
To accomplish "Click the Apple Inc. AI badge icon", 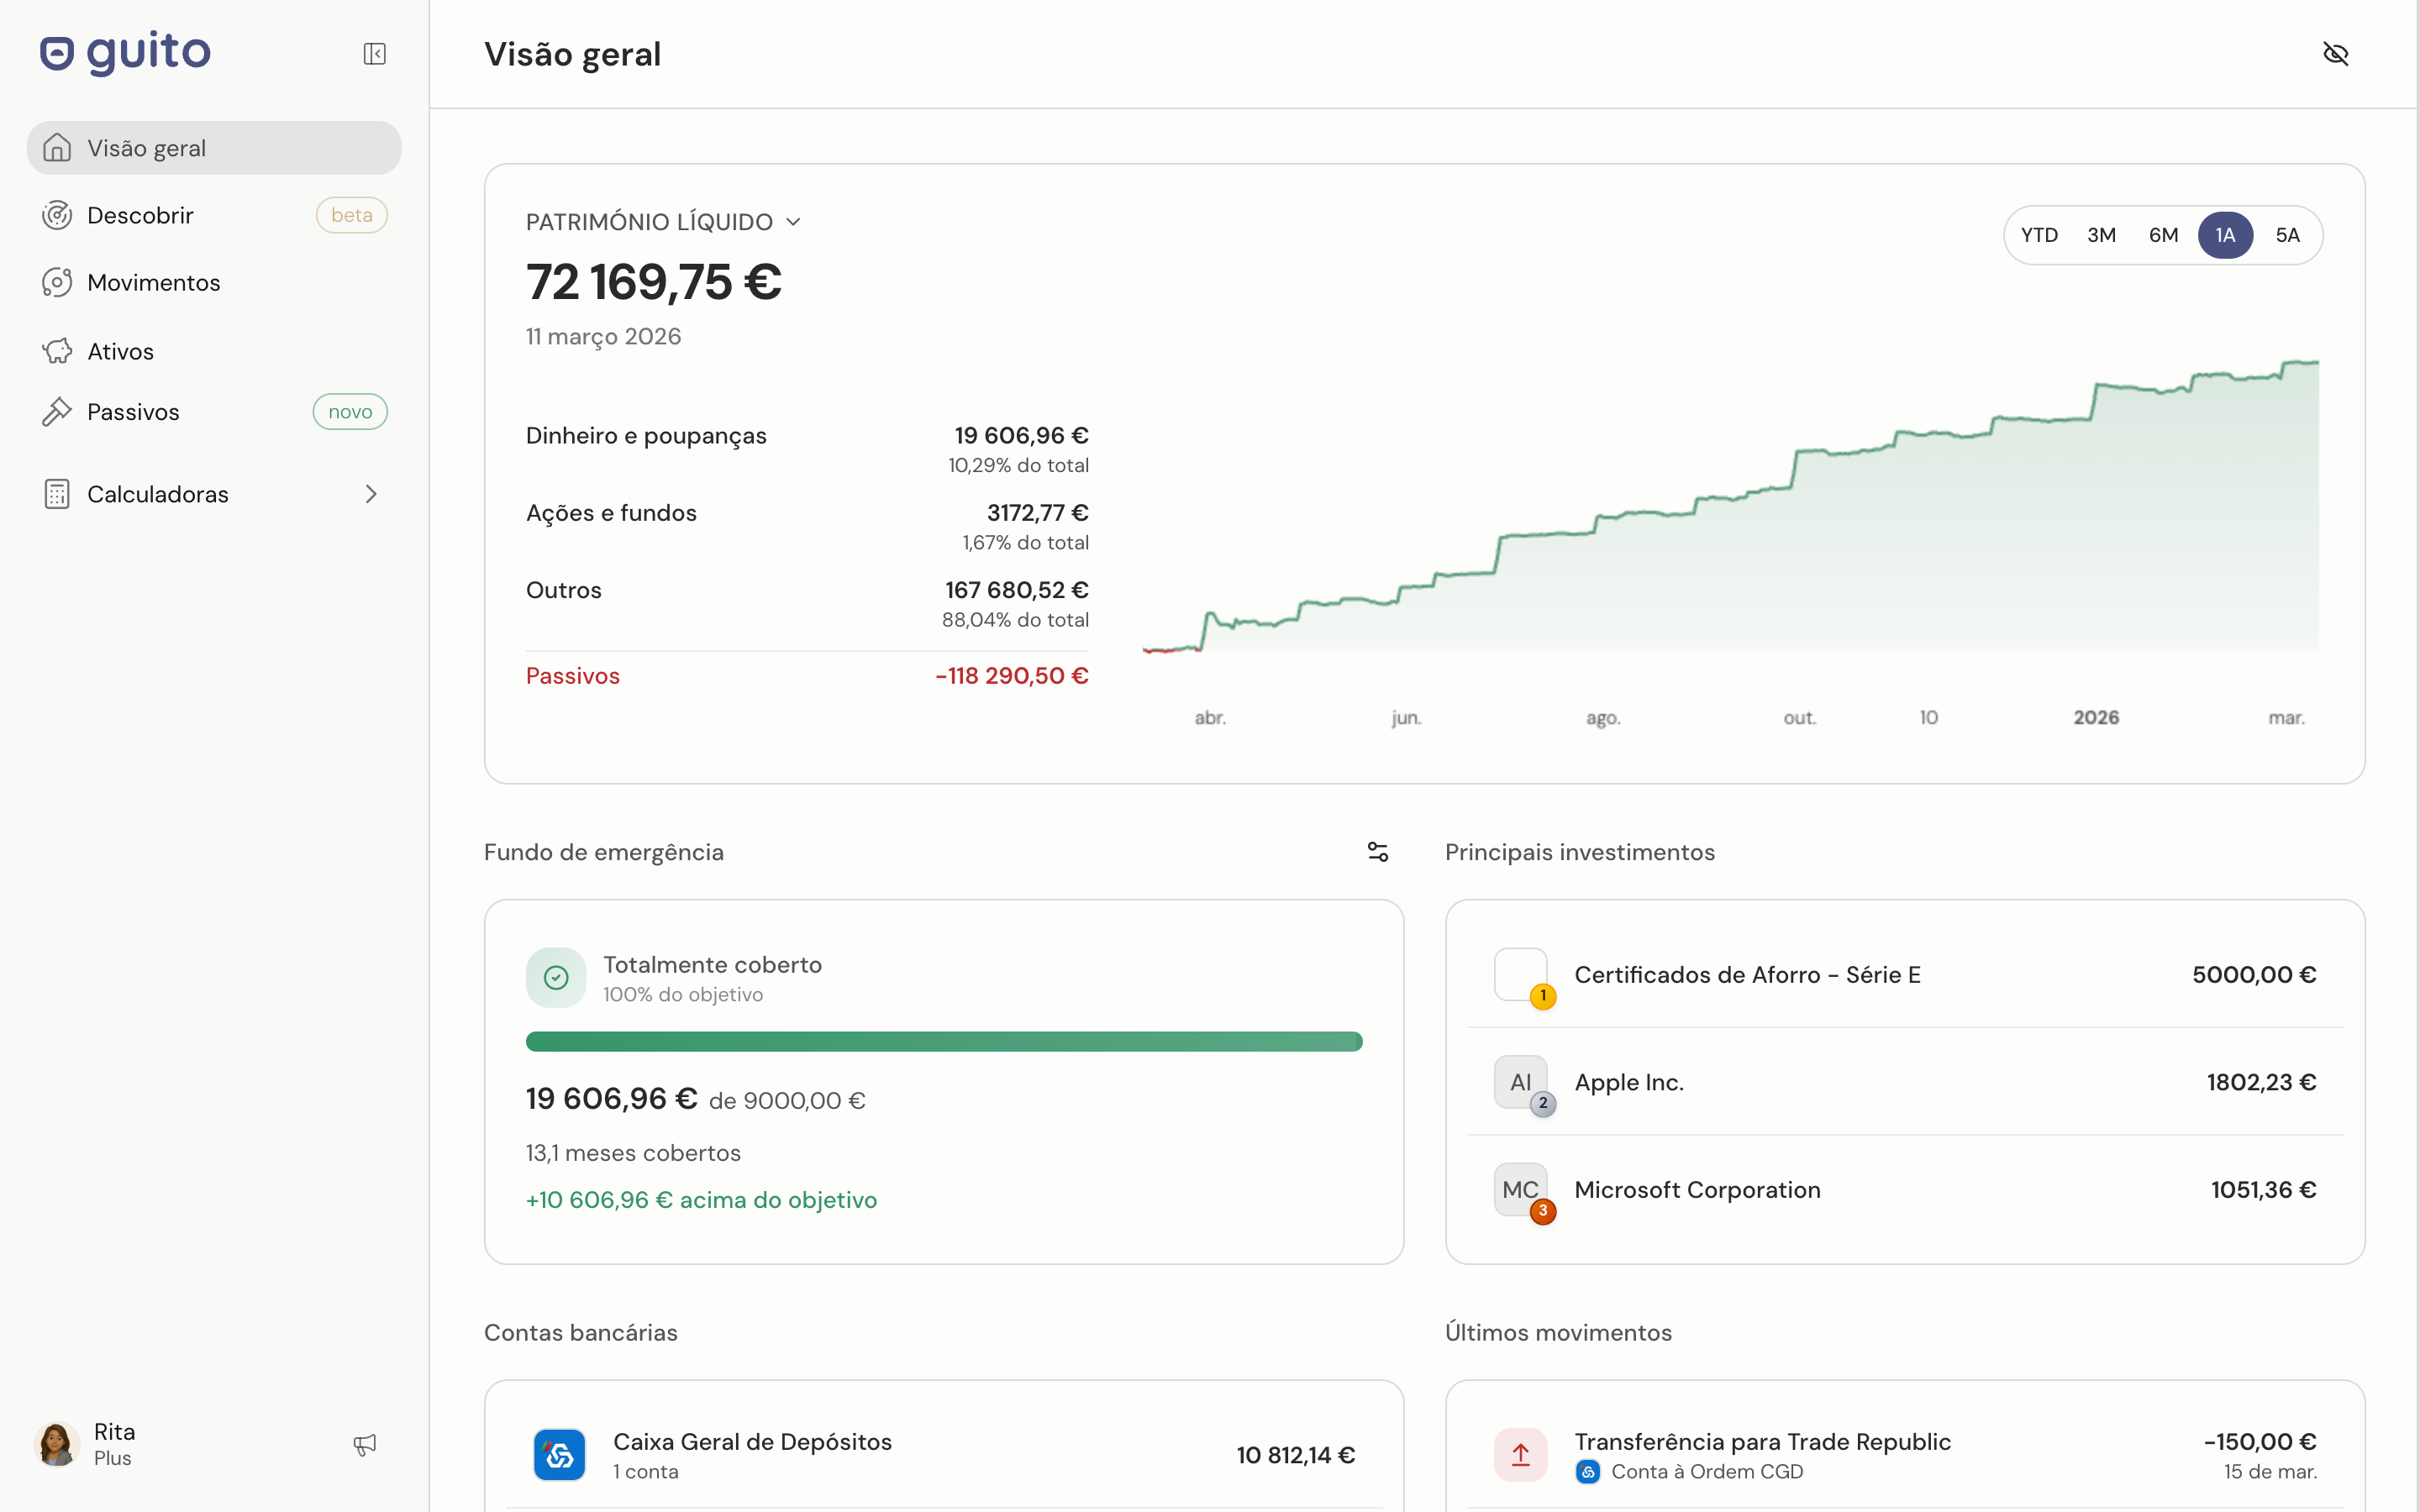I will (1520, 1082).
